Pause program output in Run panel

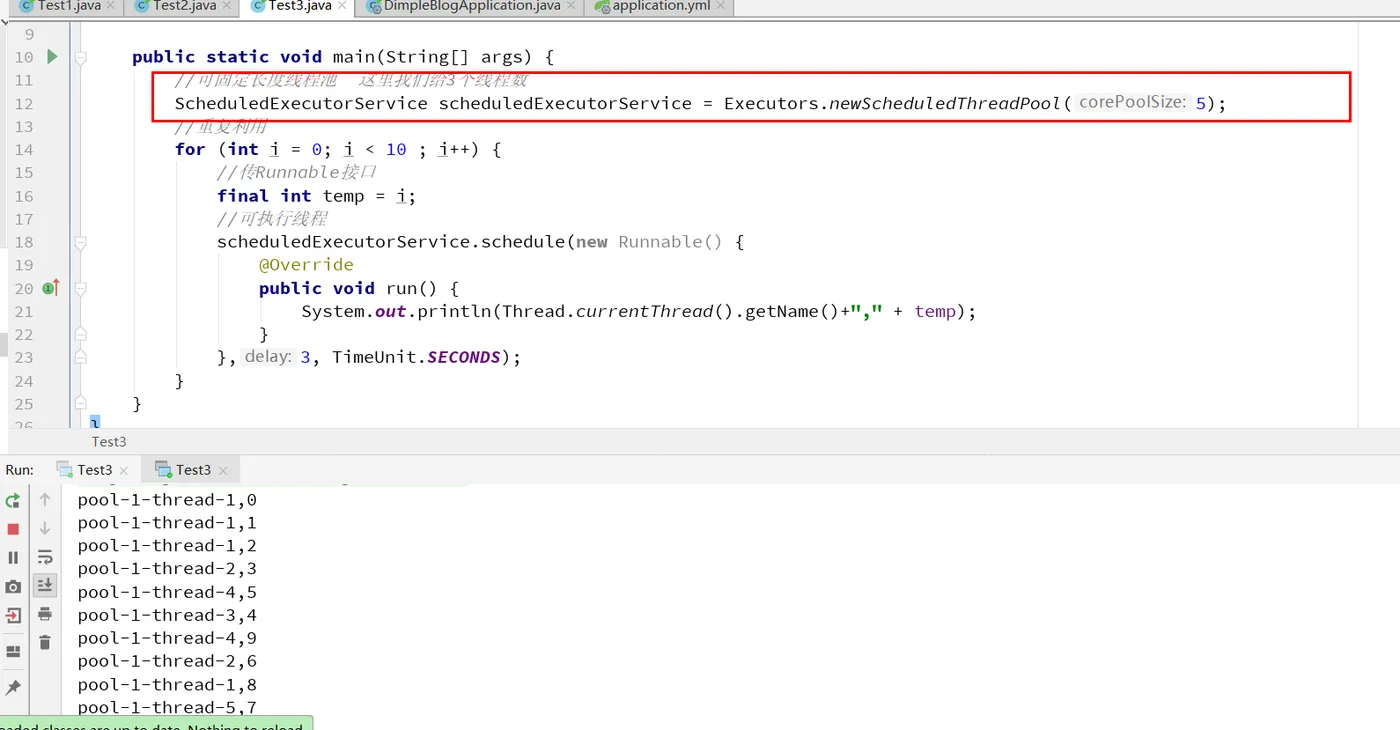pyautogui.click(x=13, y=558)
